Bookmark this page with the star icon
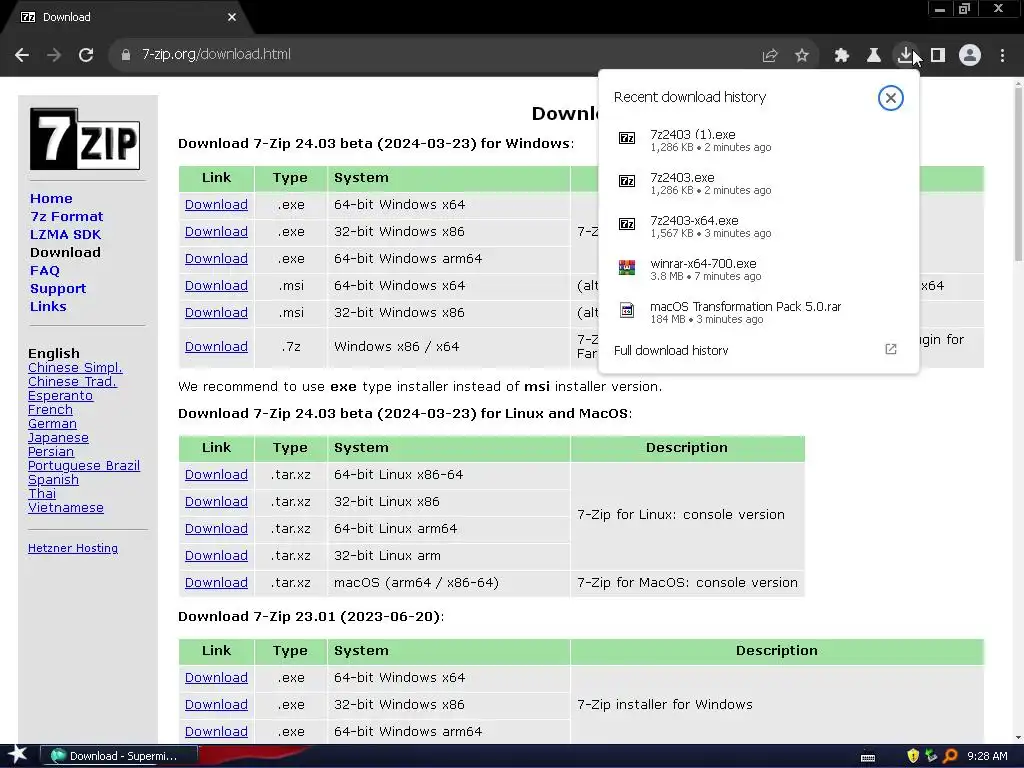 click(x=802, y=56)
